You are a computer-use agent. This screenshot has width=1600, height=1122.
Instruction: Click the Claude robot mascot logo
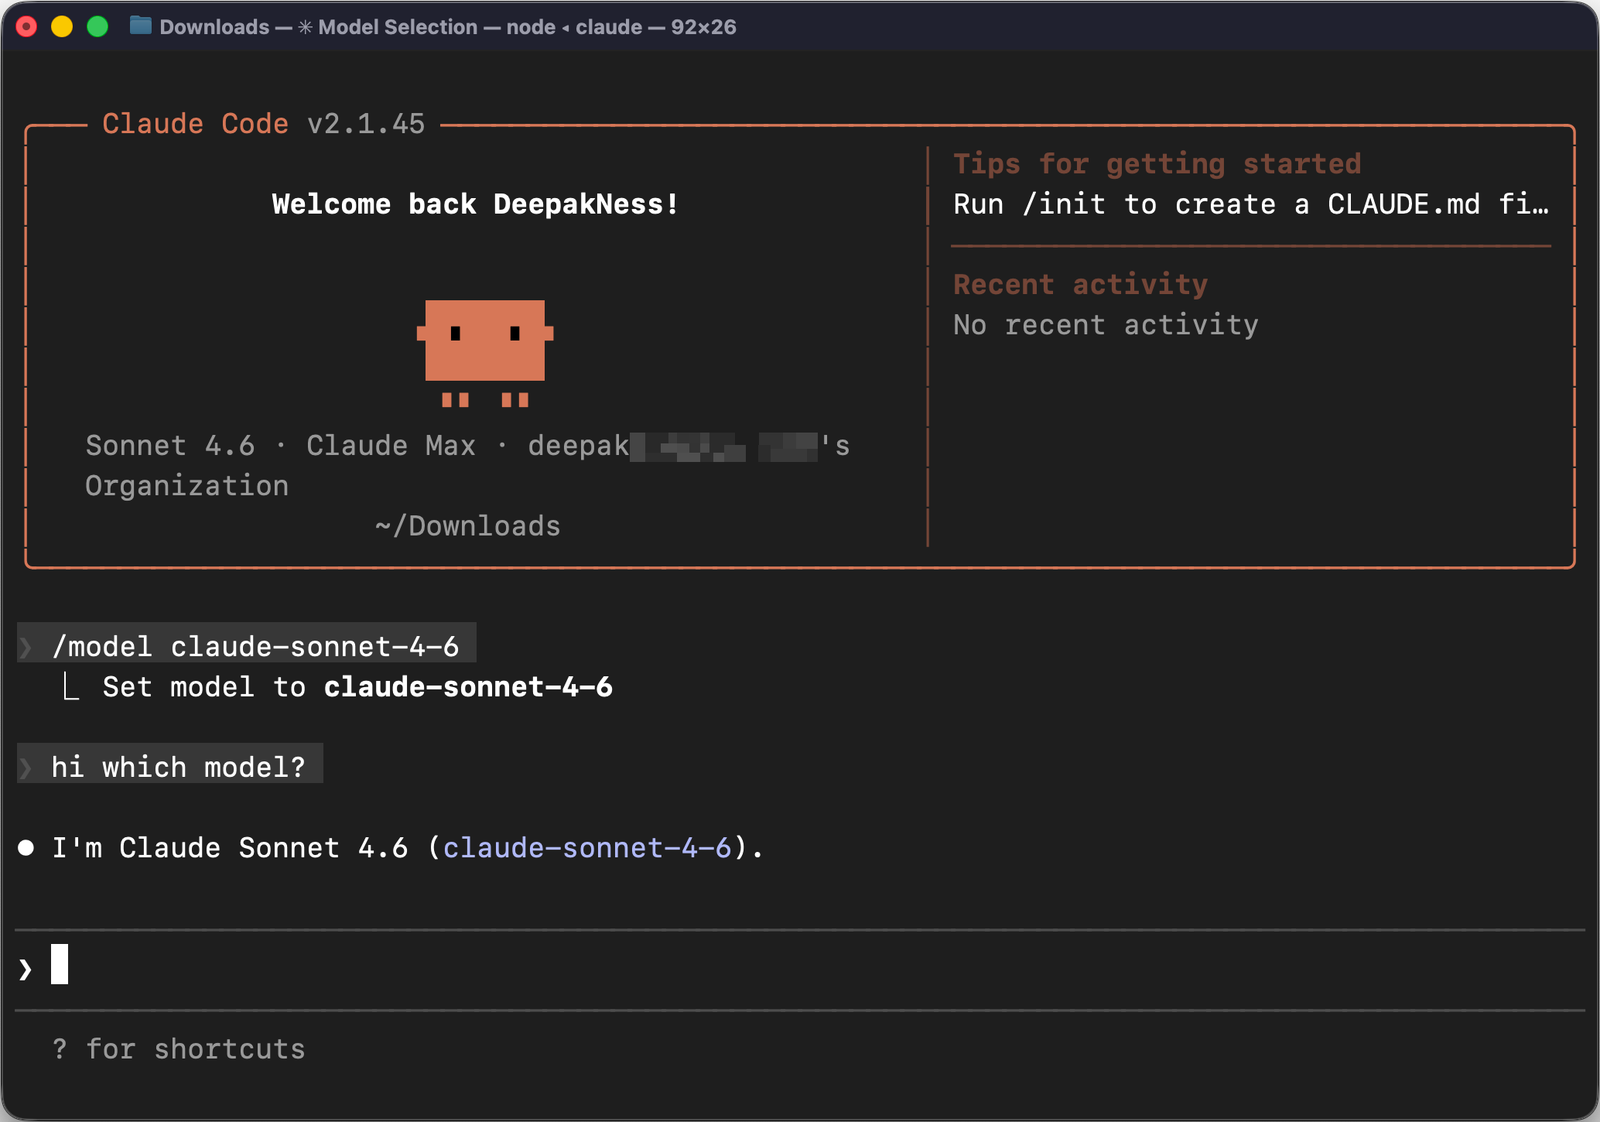click(486, 345)
